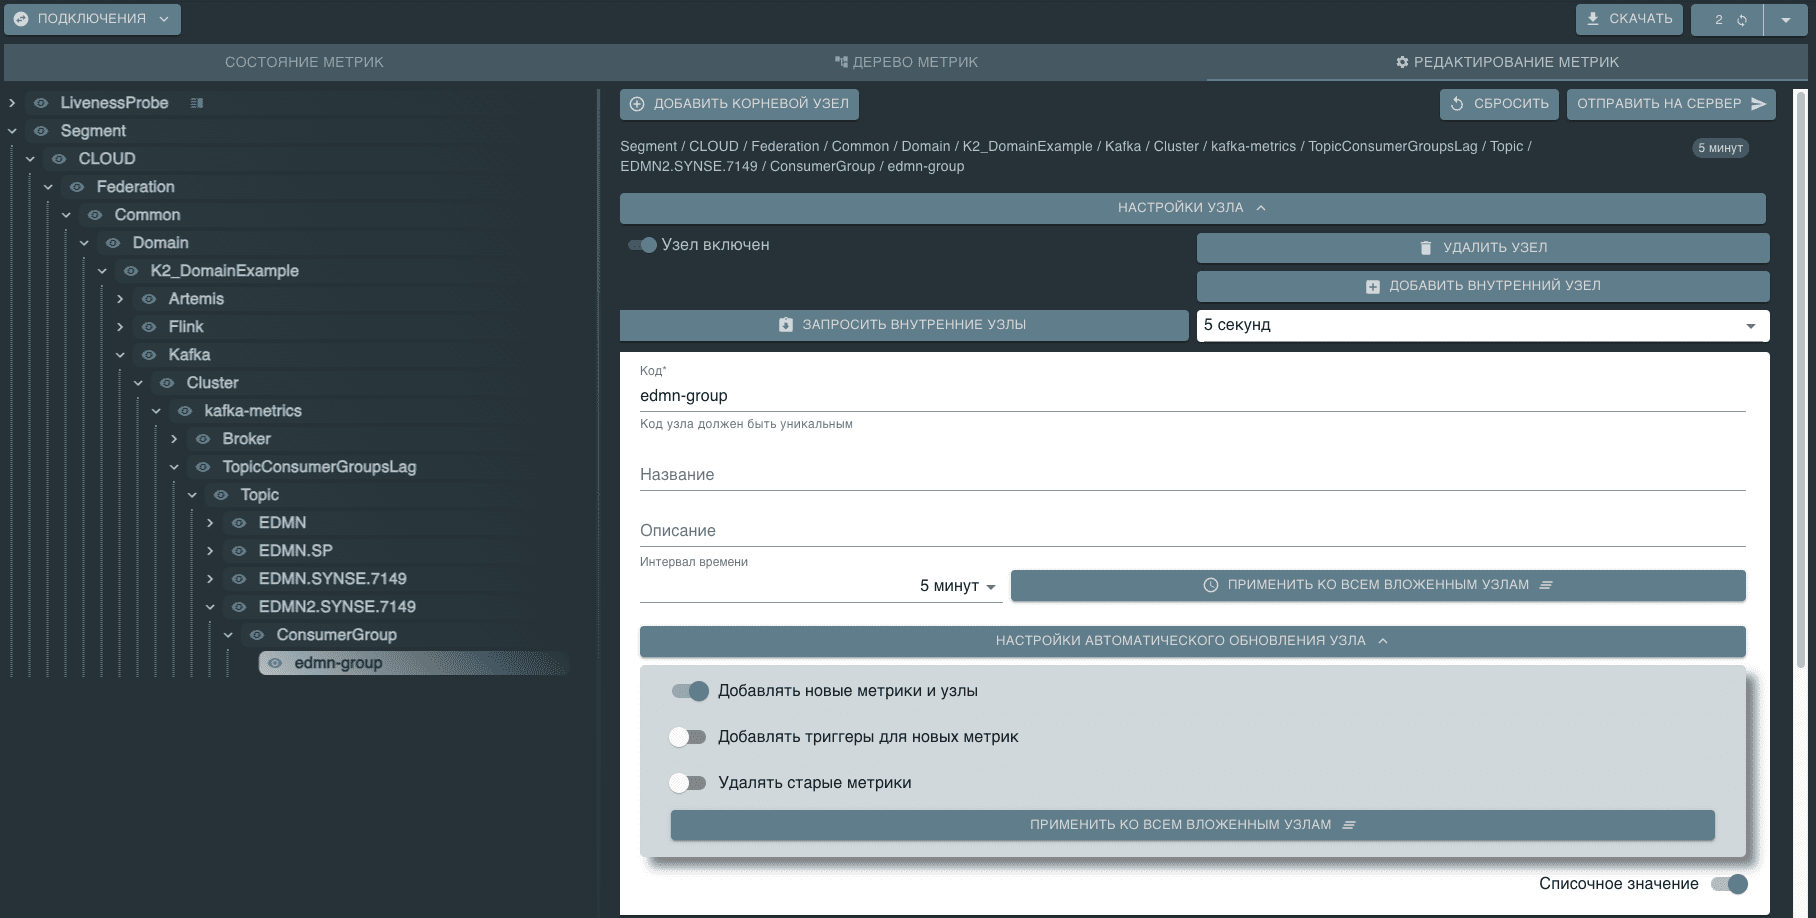Click the 'Название' input field
The width and height of the screenshot is (1816, 918).
coord(1192,475)
